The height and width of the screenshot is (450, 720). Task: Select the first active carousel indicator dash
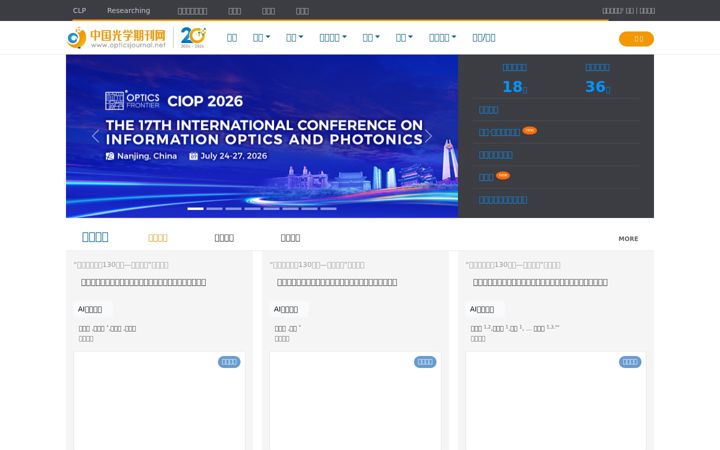195,208
